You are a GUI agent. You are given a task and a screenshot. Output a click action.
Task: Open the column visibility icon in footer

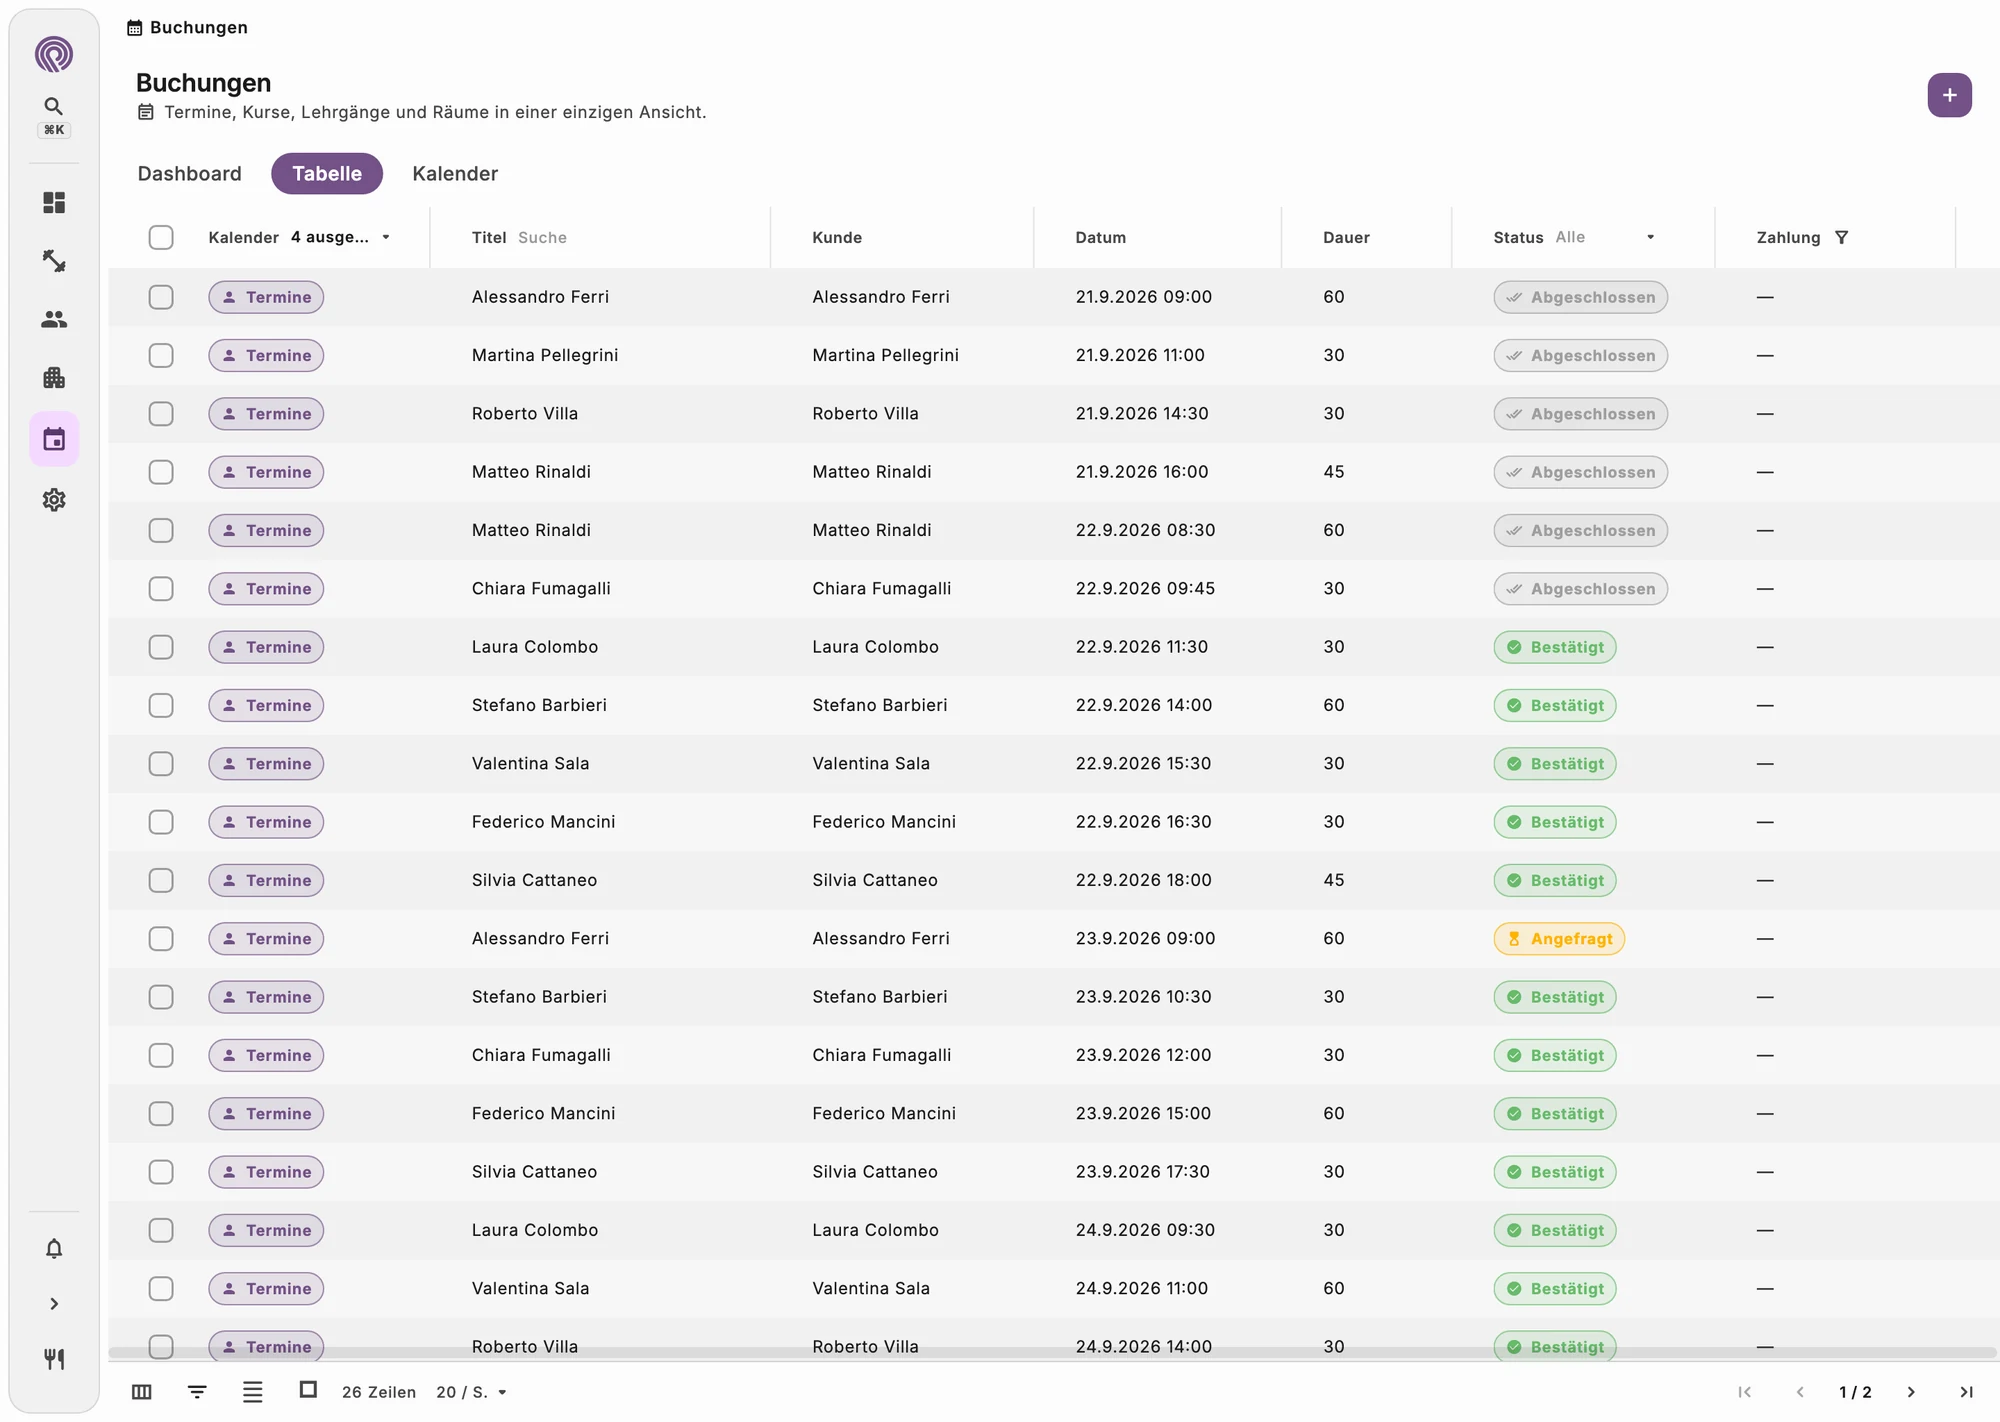click(x=142, y=1392)
